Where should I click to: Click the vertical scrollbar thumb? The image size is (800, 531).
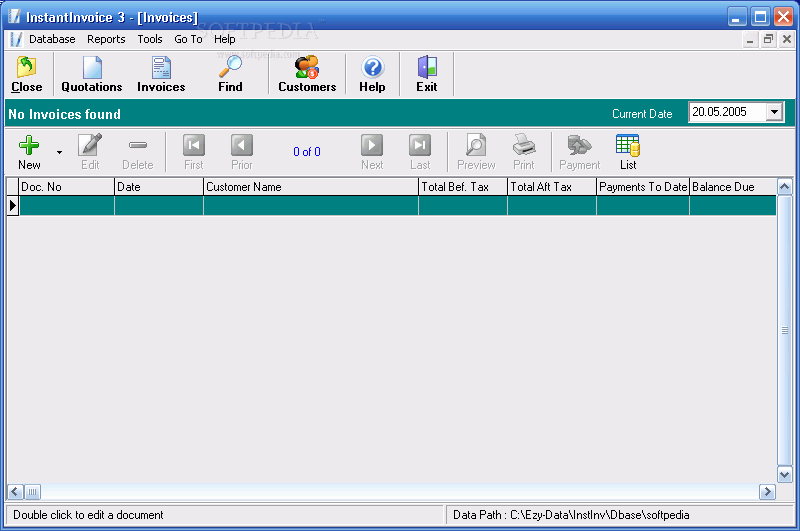click(785, 331)
